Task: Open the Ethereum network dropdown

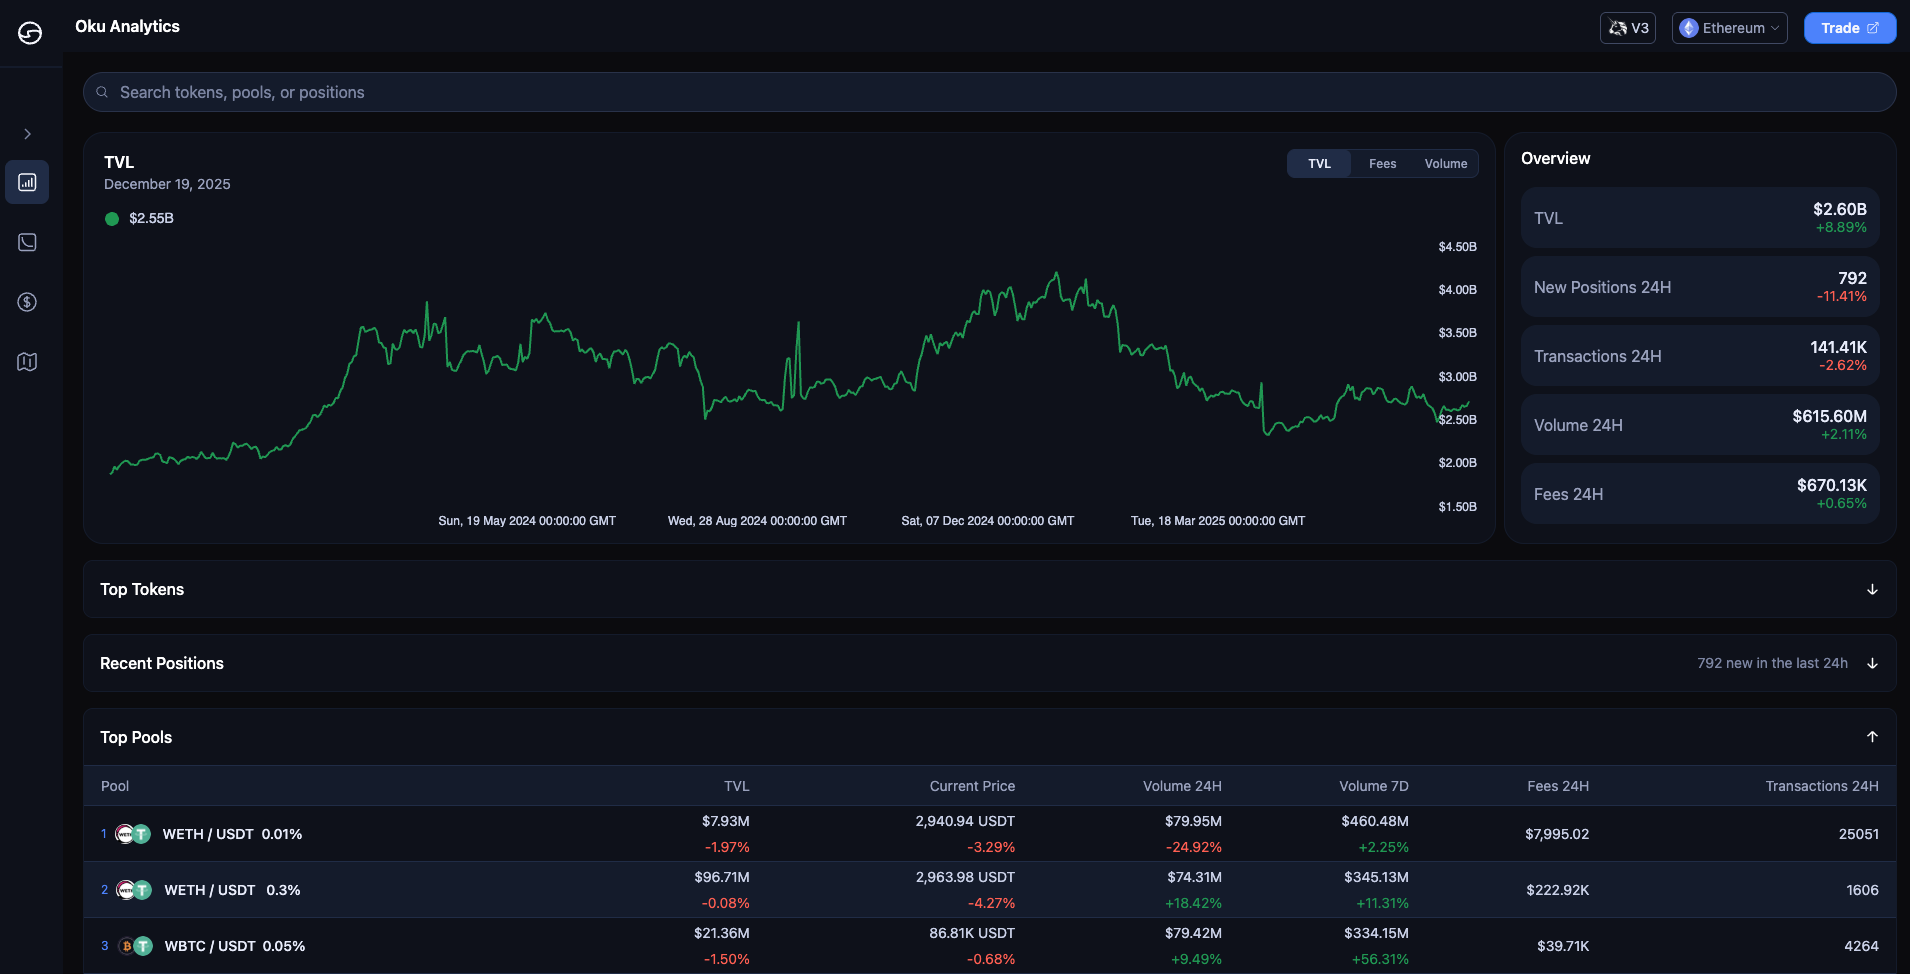Action: click(1729, 28)
